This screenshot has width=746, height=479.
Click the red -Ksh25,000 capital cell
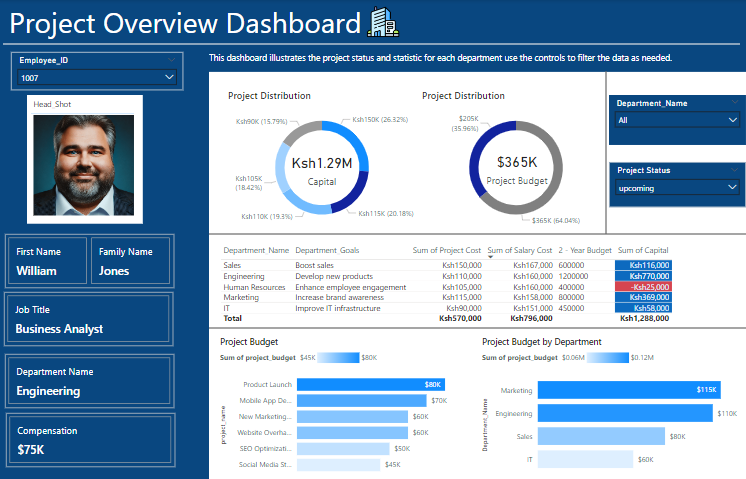643,287
